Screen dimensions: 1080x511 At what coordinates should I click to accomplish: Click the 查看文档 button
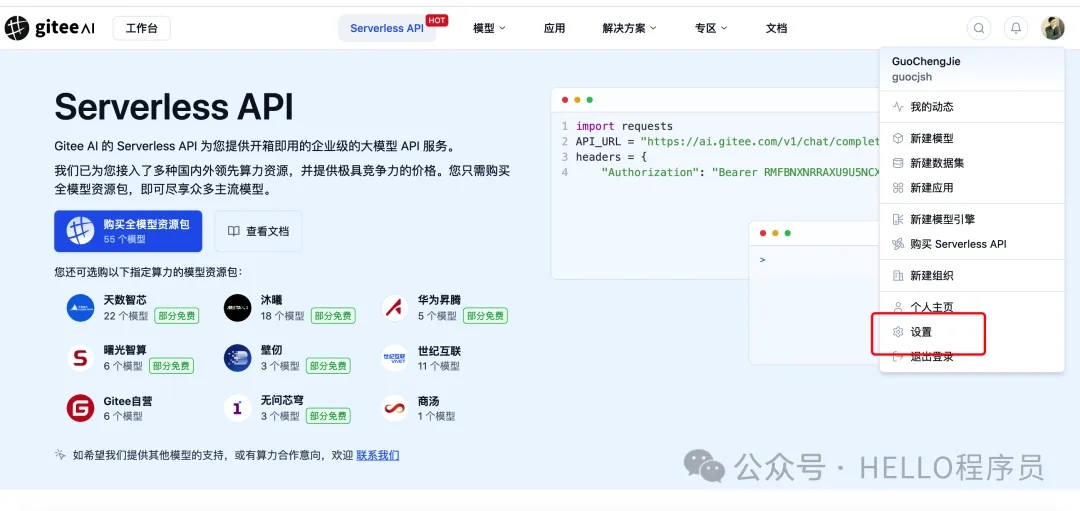click(258, 231)
